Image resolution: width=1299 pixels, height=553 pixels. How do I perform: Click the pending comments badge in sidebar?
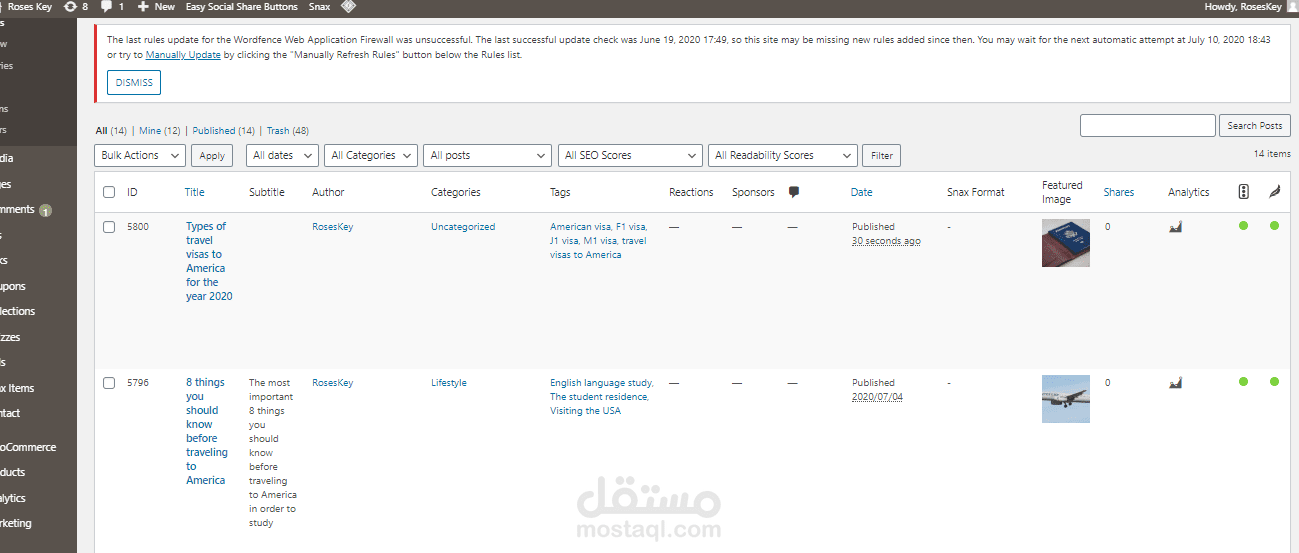pyautogui.click(x=46, y=211)
